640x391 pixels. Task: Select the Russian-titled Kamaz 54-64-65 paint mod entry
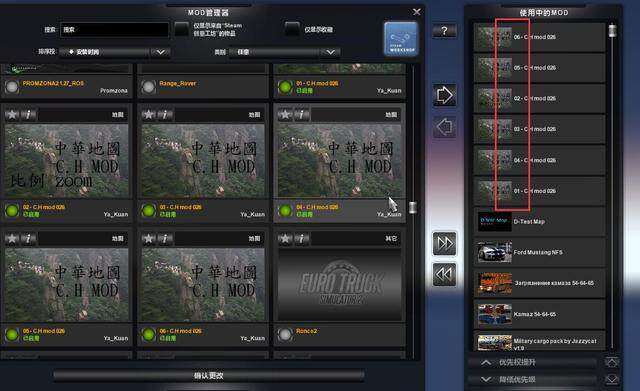coord(540,283)
